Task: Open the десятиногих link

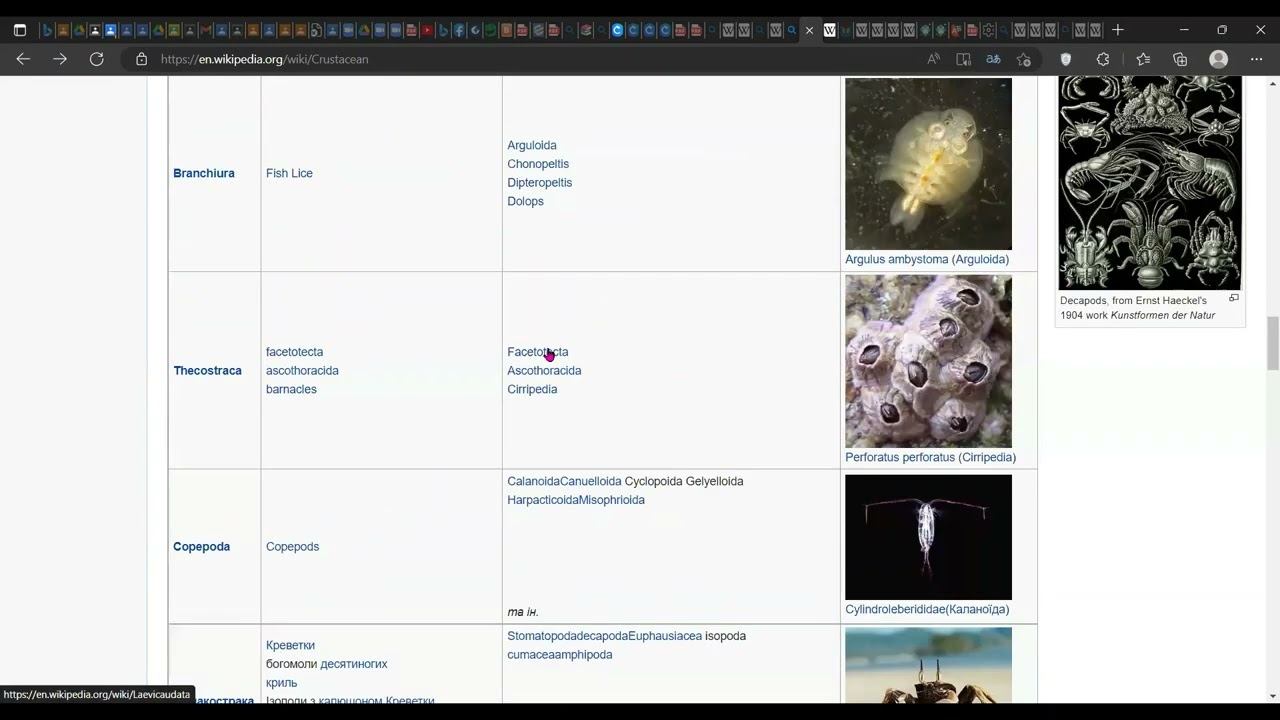Action: point(354,664)
